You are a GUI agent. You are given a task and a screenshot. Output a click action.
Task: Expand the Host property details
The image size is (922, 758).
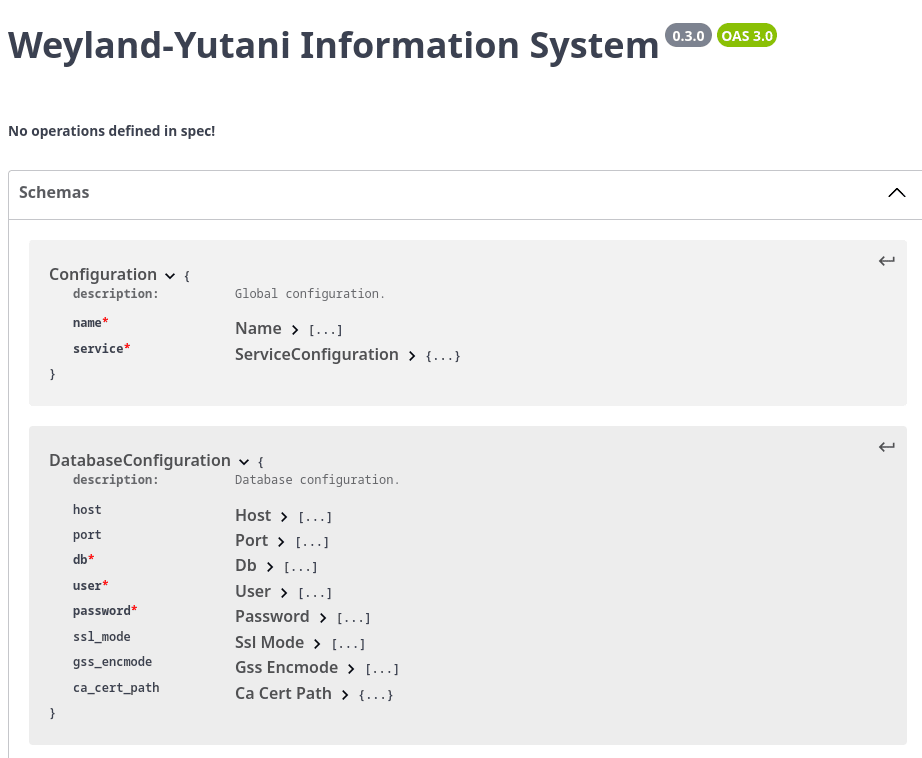pos(283,516)
